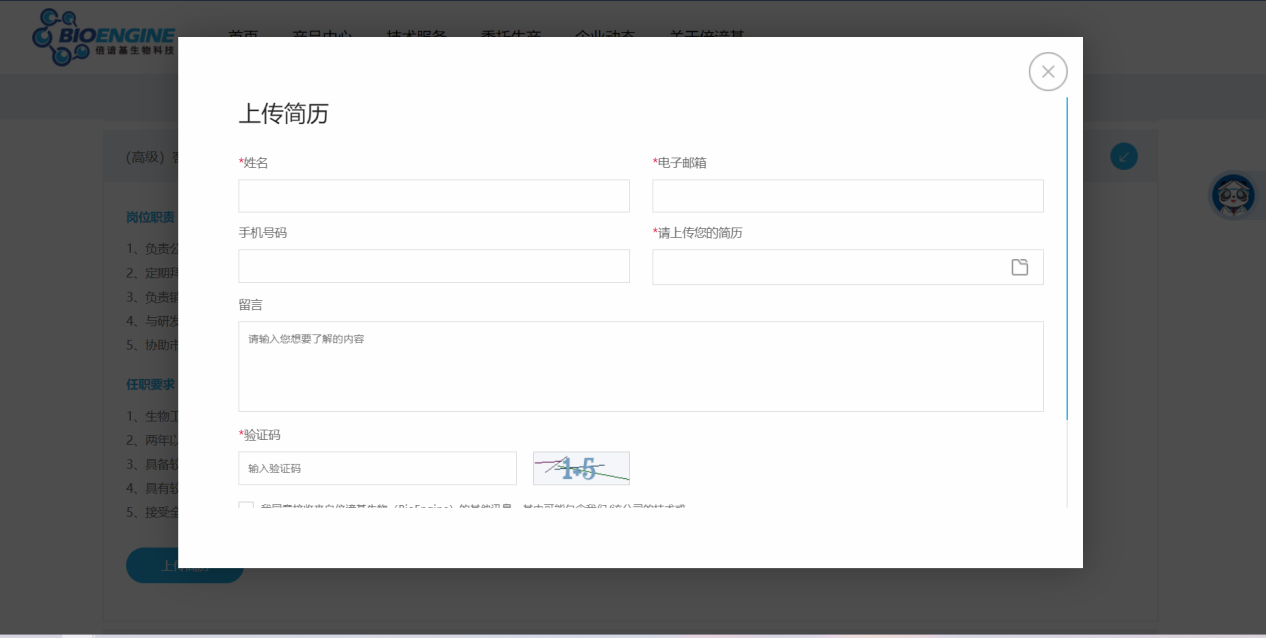The image size is (1266, 638).
Task: Click the 姓名 input field
Action: pyautogui.click(x=433, y=196)
